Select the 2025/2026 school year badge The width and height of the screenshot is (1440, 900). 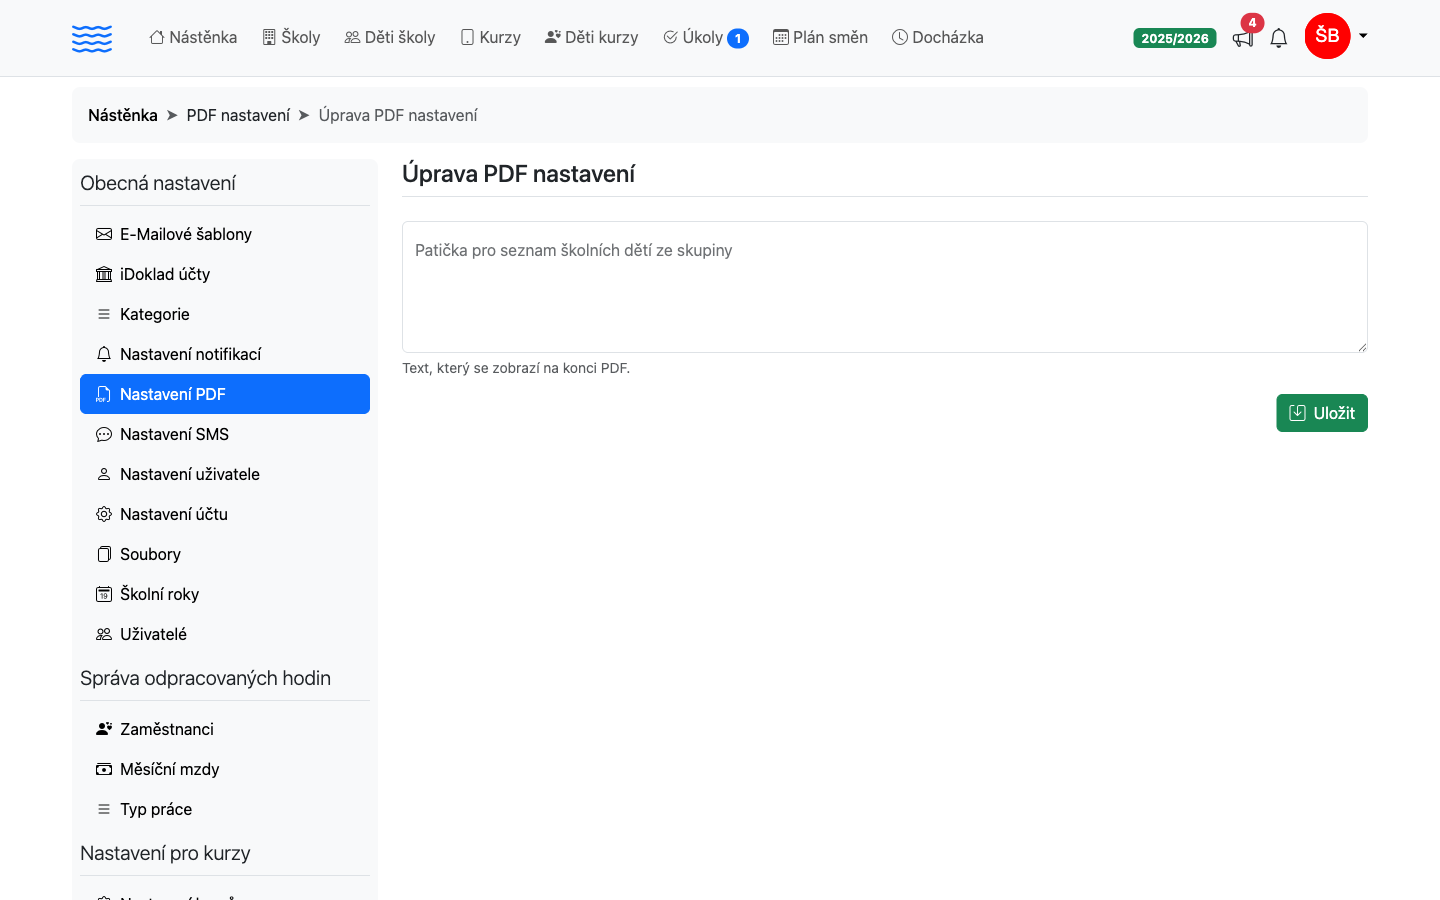tap(1175, 38)
